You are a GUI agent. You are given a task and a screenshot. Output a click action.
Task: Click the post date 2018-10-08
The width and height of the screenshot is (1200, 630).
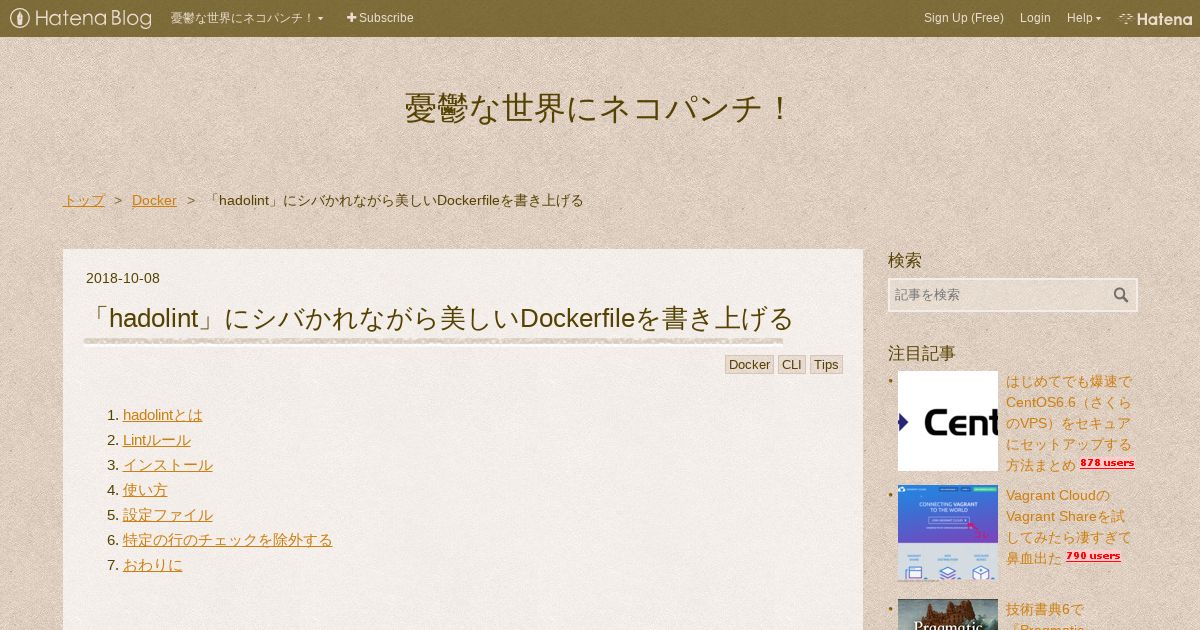tap(123, 278)
